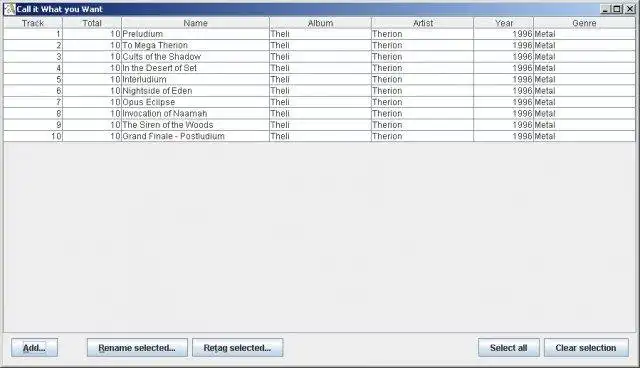Click the Year column header
Screen dimensions: 640x368
pos(504,23)
